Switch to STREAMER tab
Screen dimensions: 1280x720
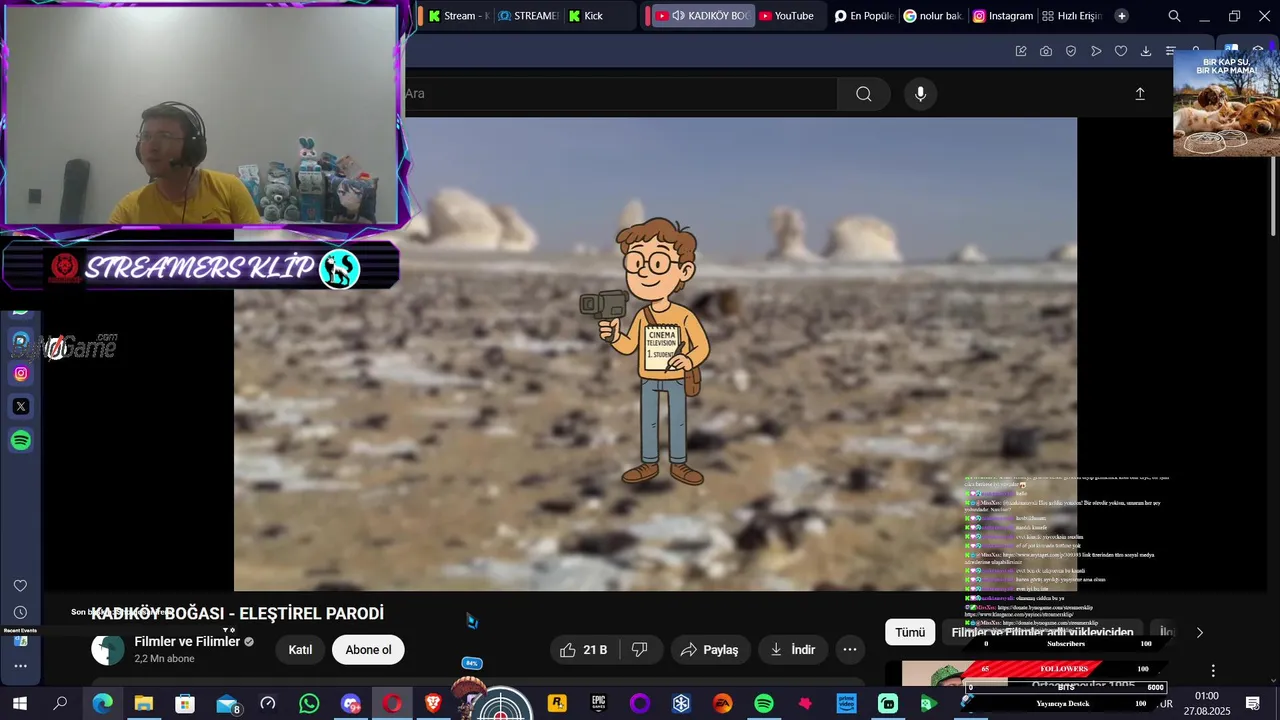[528, 16]
